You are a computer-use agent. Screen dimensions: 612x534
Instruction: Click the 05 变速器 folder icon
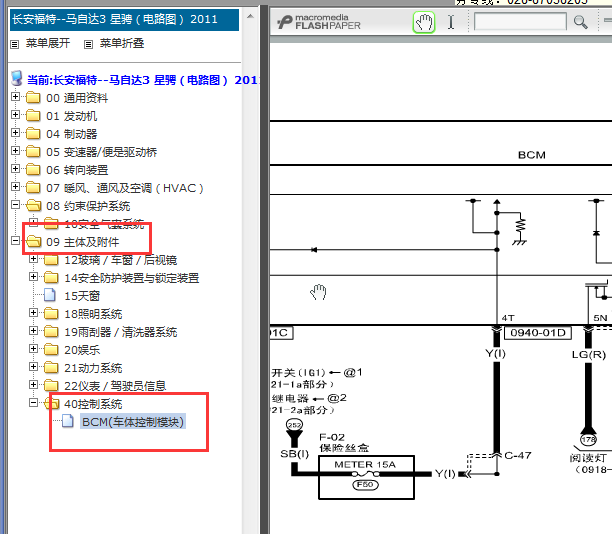pyautogui.click(x=33, y=151)
